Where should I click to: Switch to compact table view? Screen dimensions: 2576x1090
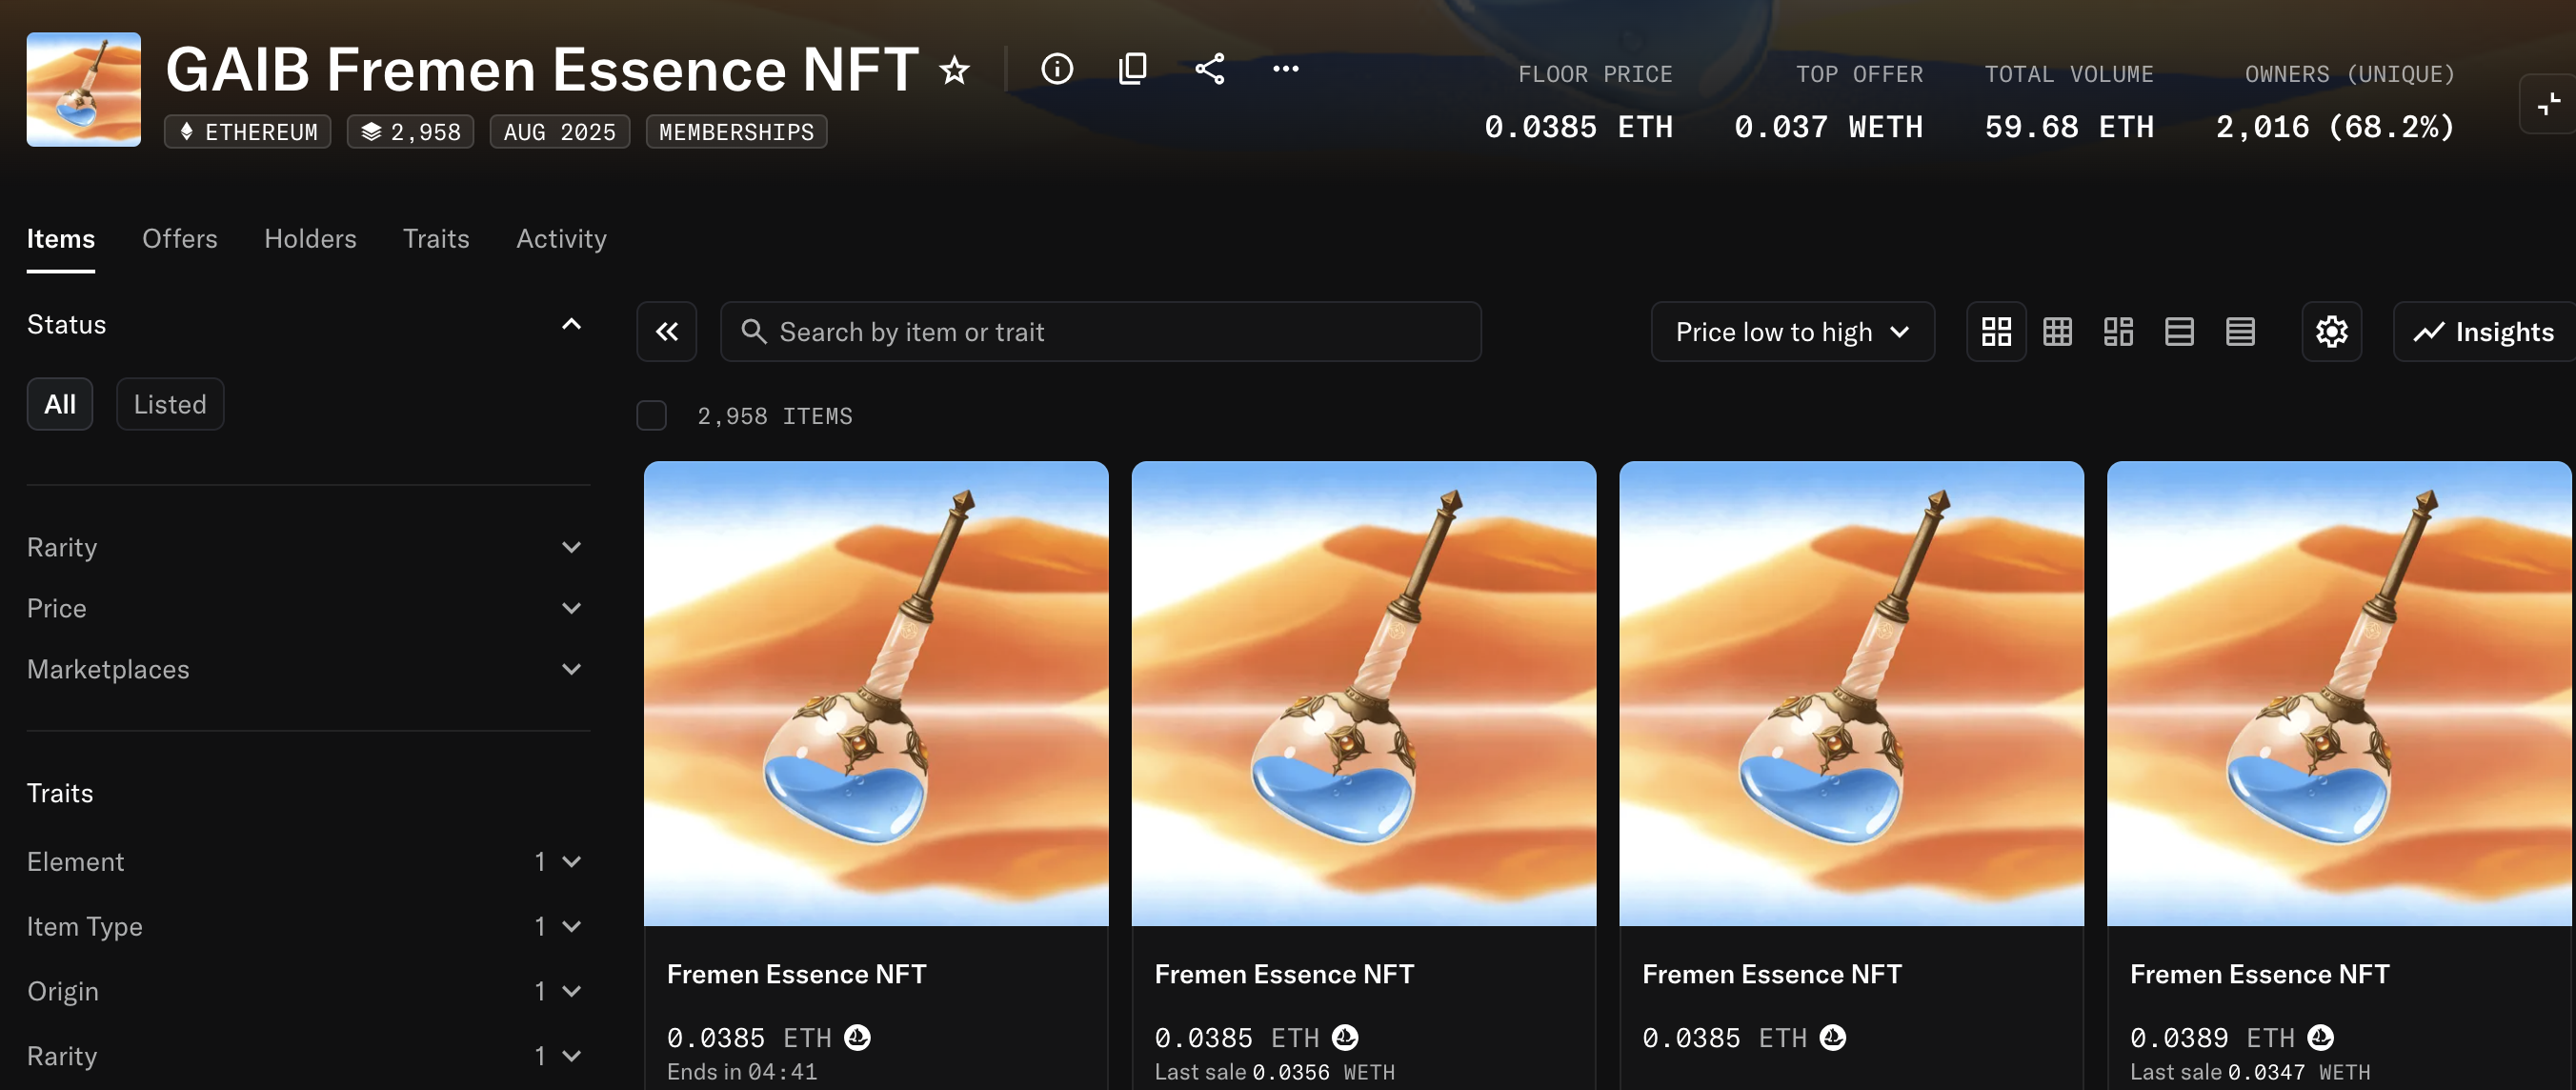coord(2240,332)
